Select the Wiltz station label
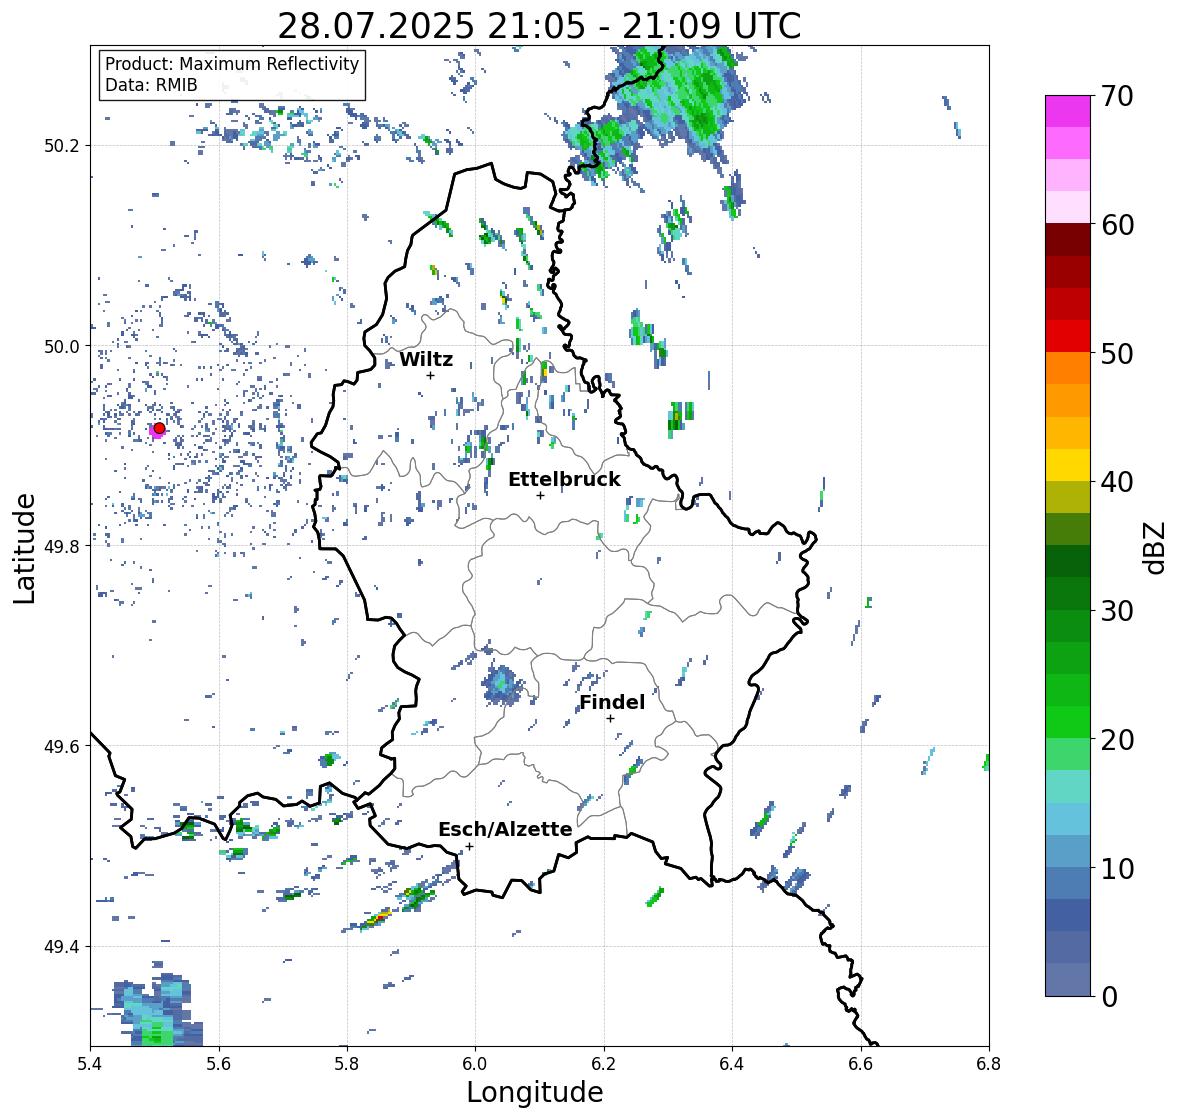The height and width of the screenshot is (1117, 1179). (426, 359)
